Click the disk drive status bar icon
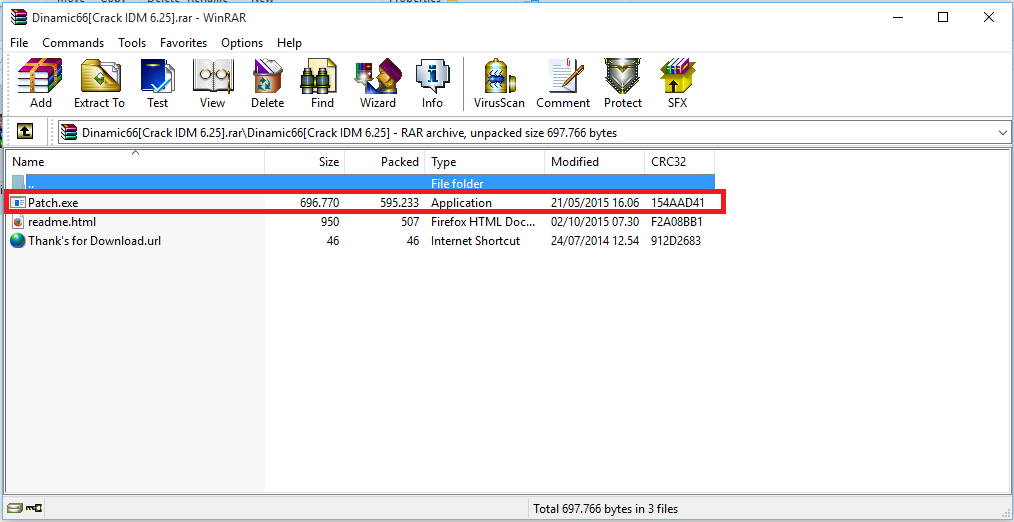Screen dimensions: 1014x522 click(14, 509)
